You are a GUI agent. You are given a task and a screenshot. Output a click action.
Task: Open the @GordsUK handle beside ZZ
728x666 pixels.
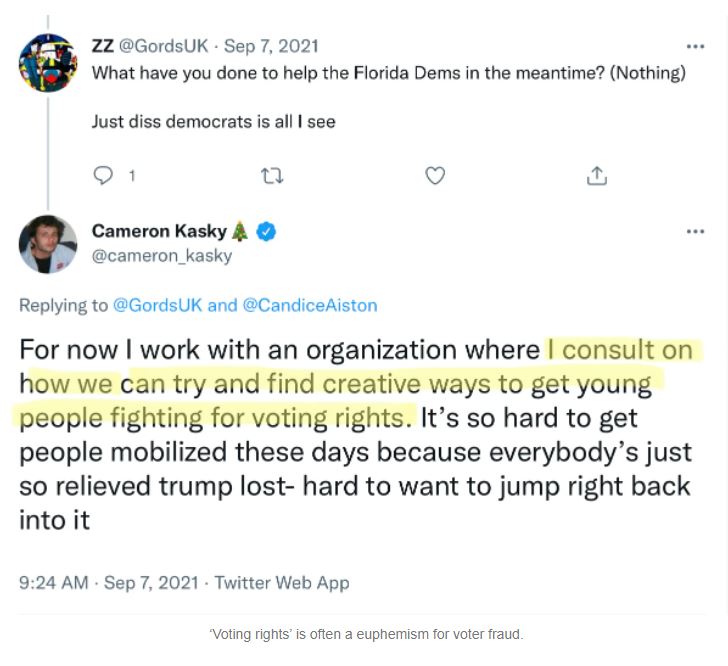click(x=164, y=46)
